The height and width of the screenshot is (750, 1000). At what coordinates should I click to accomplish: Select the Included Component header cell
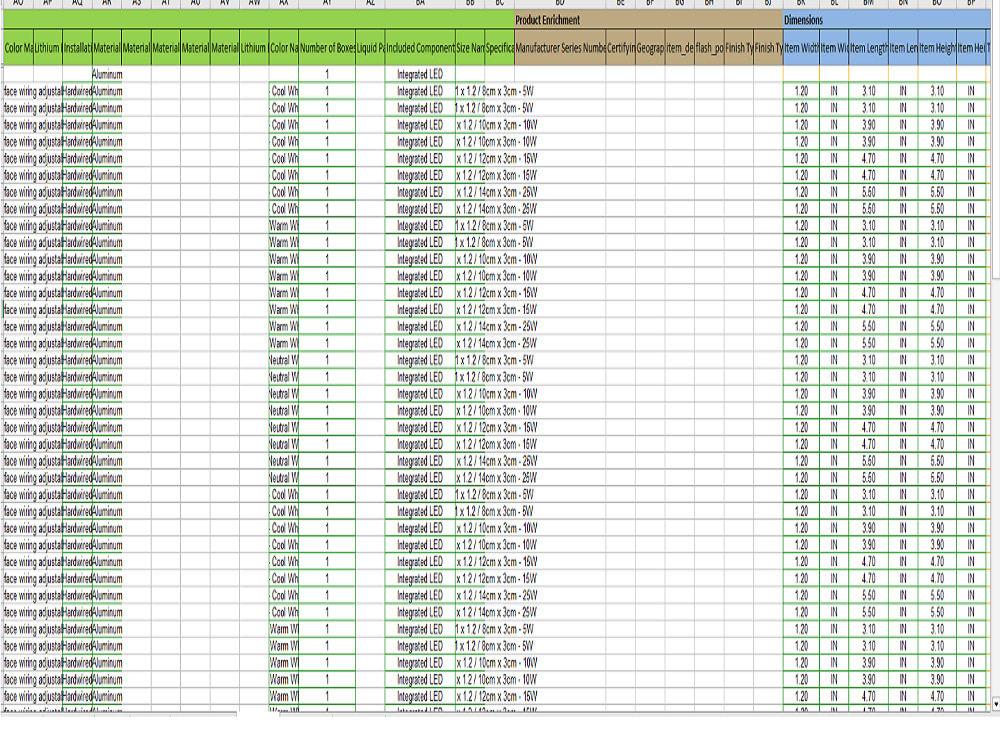pos(420,47)
